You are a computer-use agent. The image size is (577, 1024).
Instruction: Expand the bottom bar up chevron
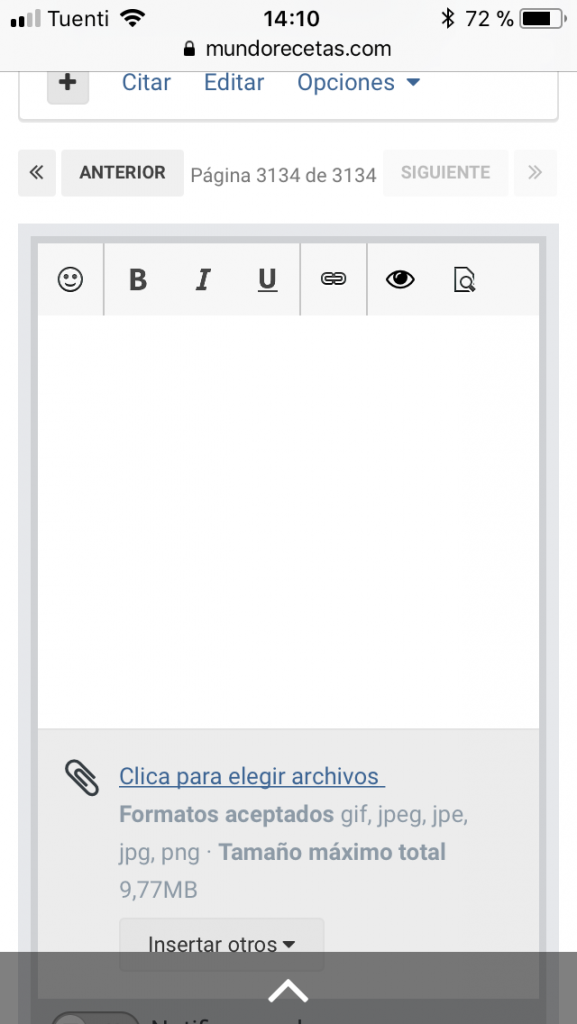coord(288,991)
